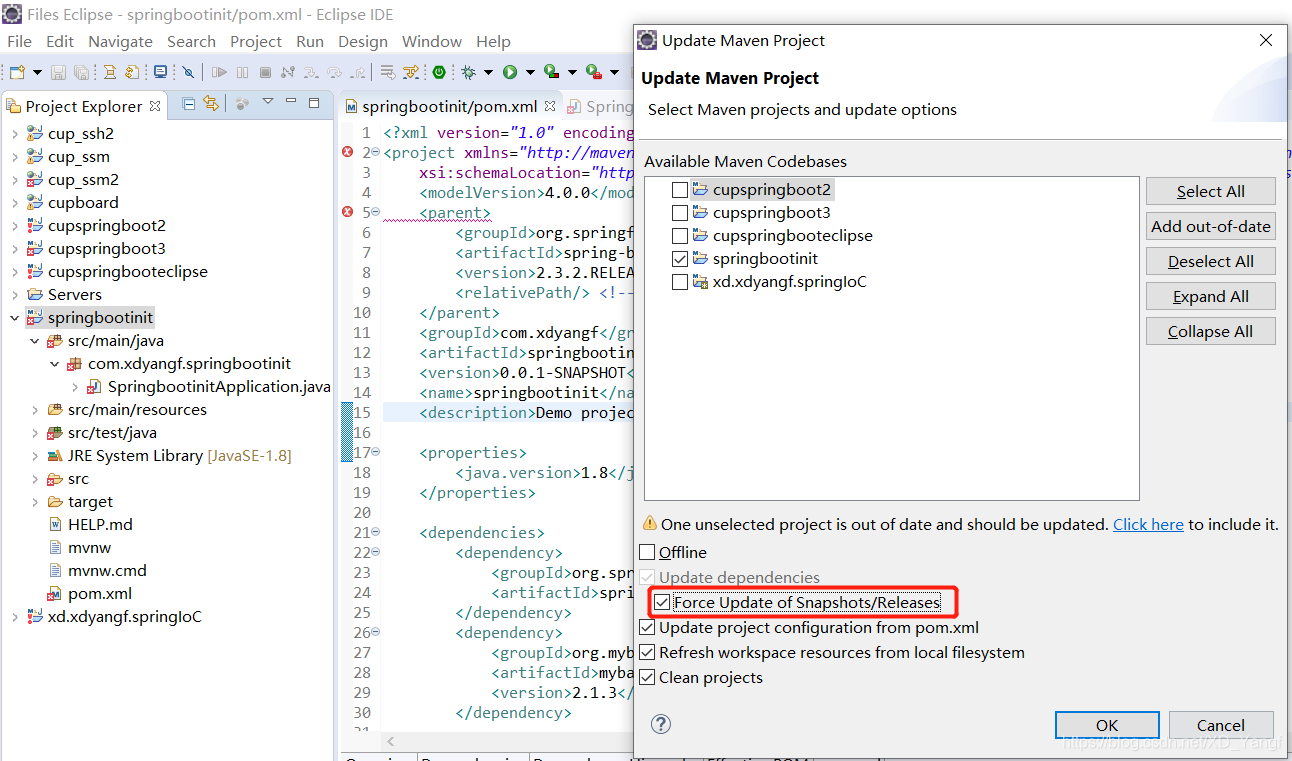Image resolution: width=1292 pixels, height=761 pixels.
Task: Click the Save toolbar icon
Action: (x=58, y=72)
